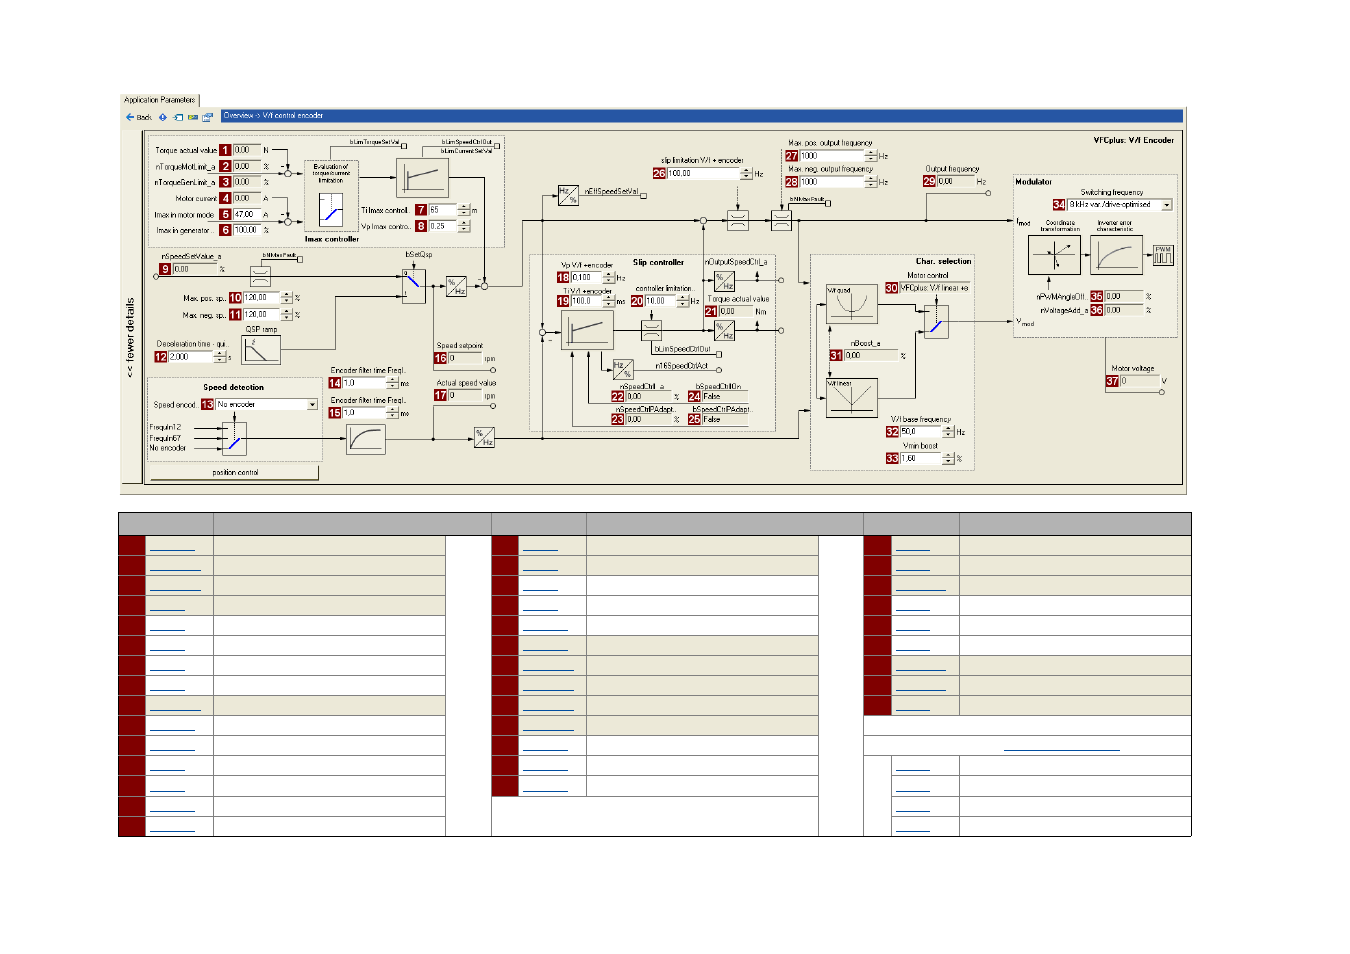This screenshot has height=954, width=1350.
Task: Click the Torque actual value field at top left
Action: pos(247,150)
